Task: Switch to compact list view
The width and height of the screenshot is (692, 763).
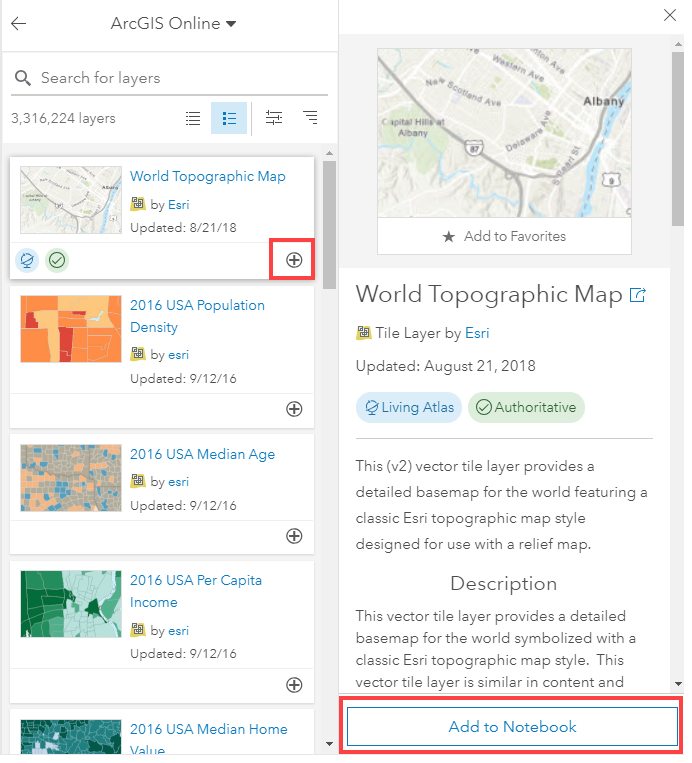Action: pos(193,118)
